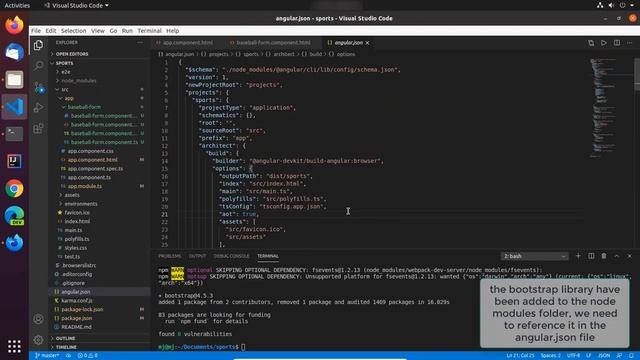Expand the e2e folder
The image size is (640, 360).
(66, 72)
